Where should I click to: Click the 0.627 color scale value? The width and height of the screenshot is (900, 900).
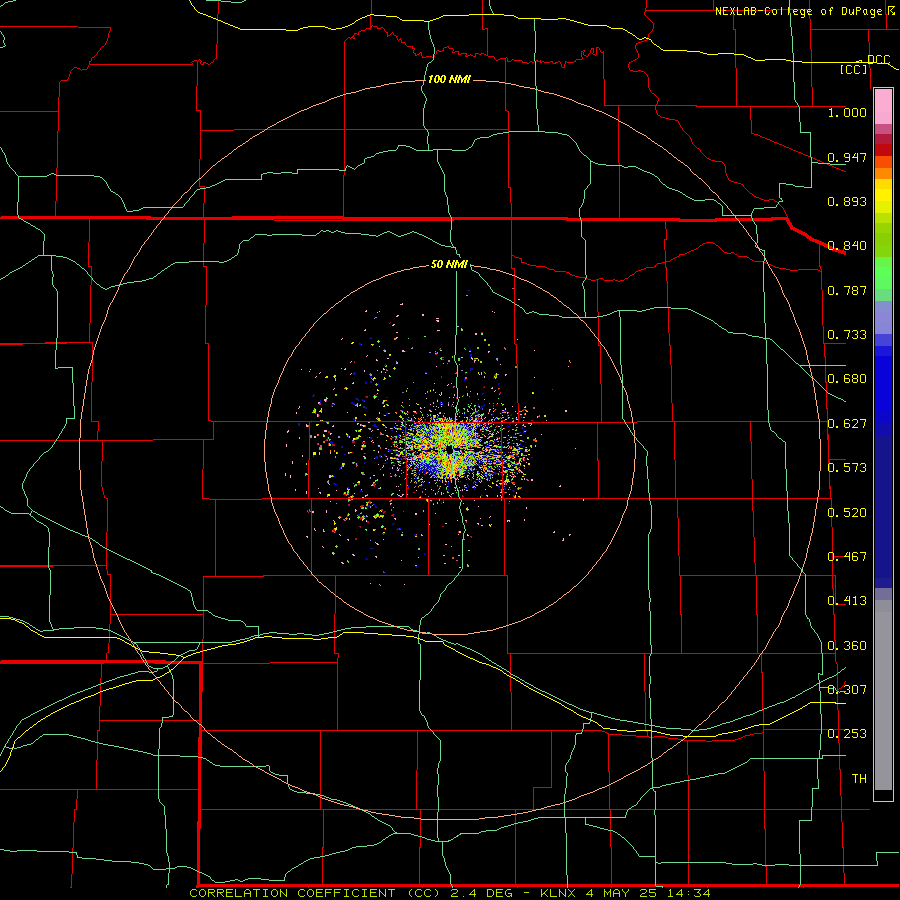tap(847, 424)
